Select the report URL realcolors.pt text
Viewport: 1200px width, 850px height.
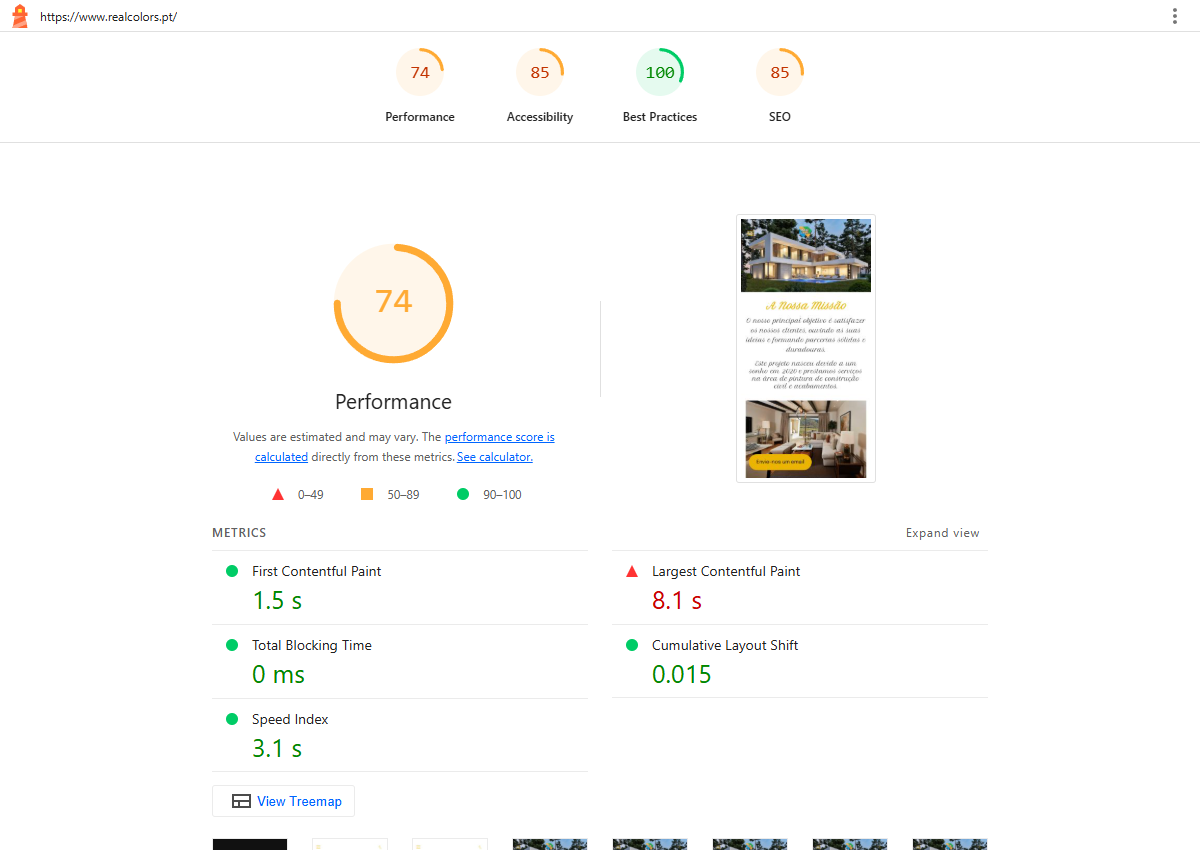pyautogui.click(x=108, y=17)
